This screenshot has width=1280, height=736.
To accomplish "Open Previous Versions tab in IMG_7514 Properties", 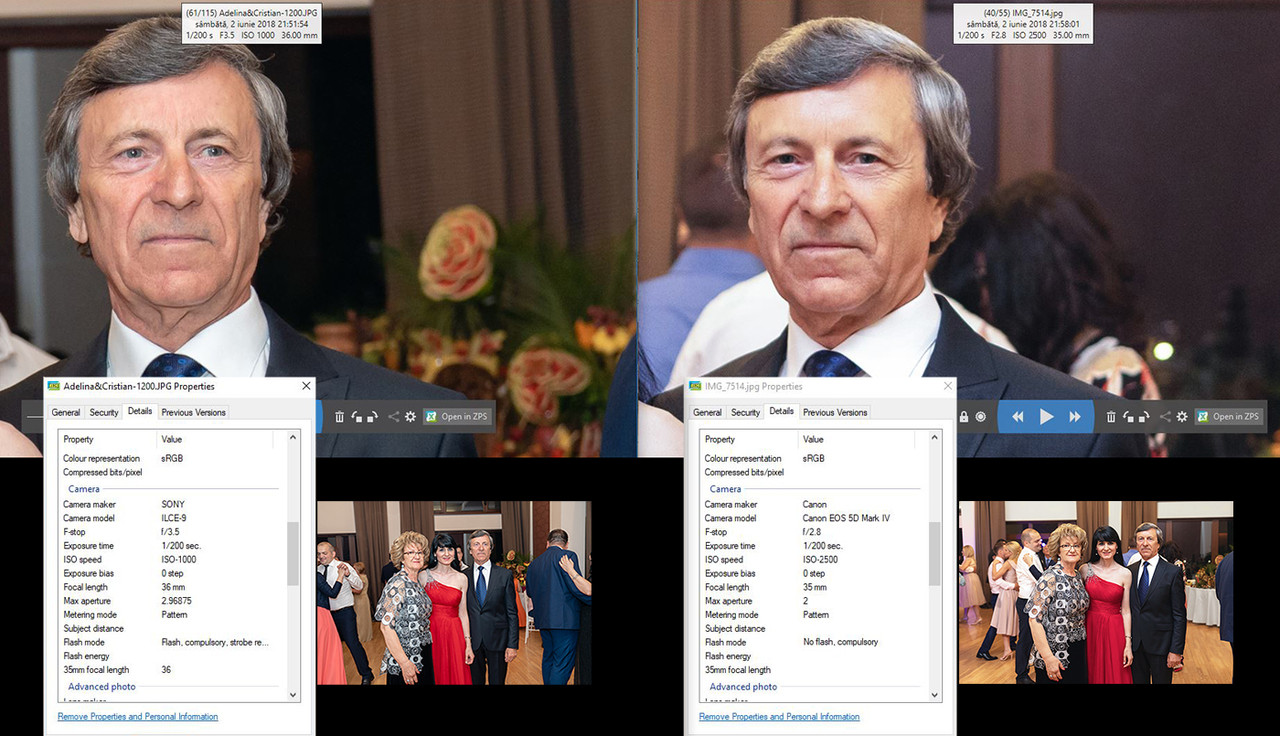I will tap(835, 412).
